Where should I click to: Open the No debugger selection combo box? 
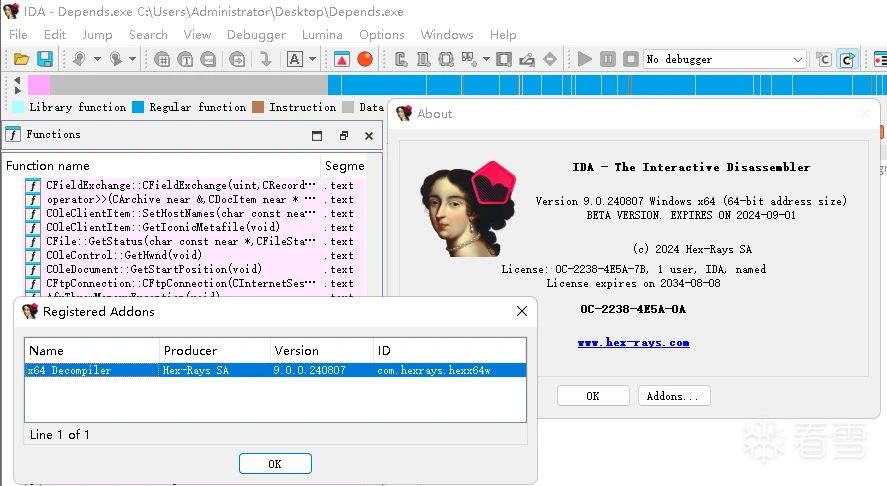coord(725,59)
